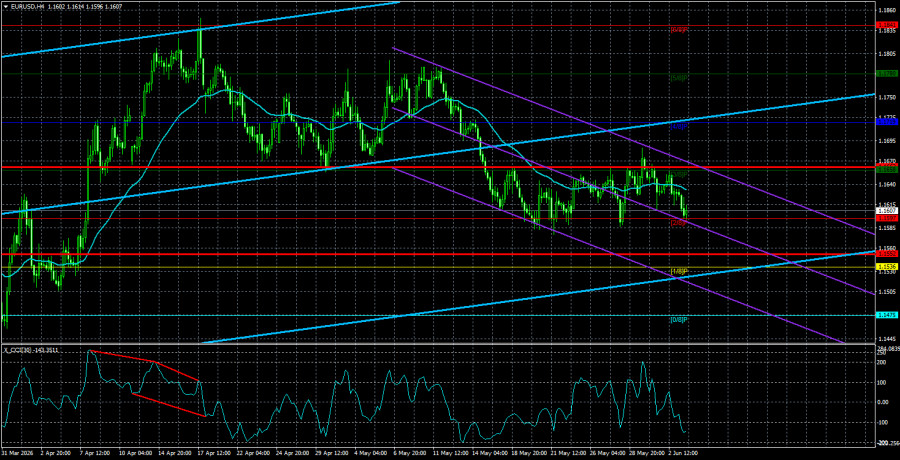This screenshot has height=460, width=900.
Task: Click the 1.1750 price axis value
Action: 886,98
